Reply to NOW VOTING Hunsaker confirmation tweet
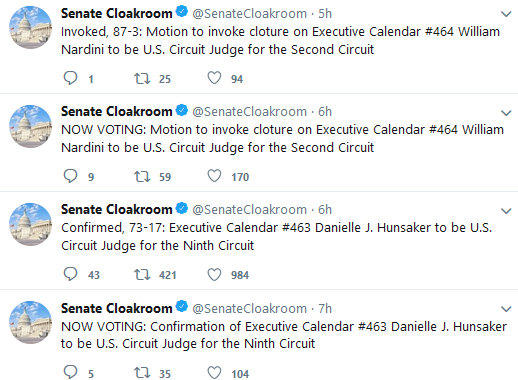This screenshot has width=518, height=380. [x=70, y=373]
